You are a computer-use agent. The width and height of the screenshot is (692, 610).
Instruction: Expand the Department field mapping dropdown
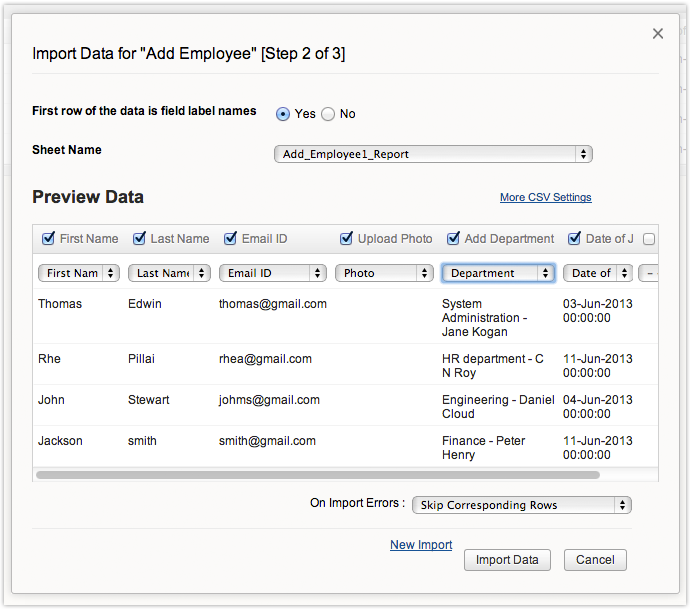[x=498, y=273]
